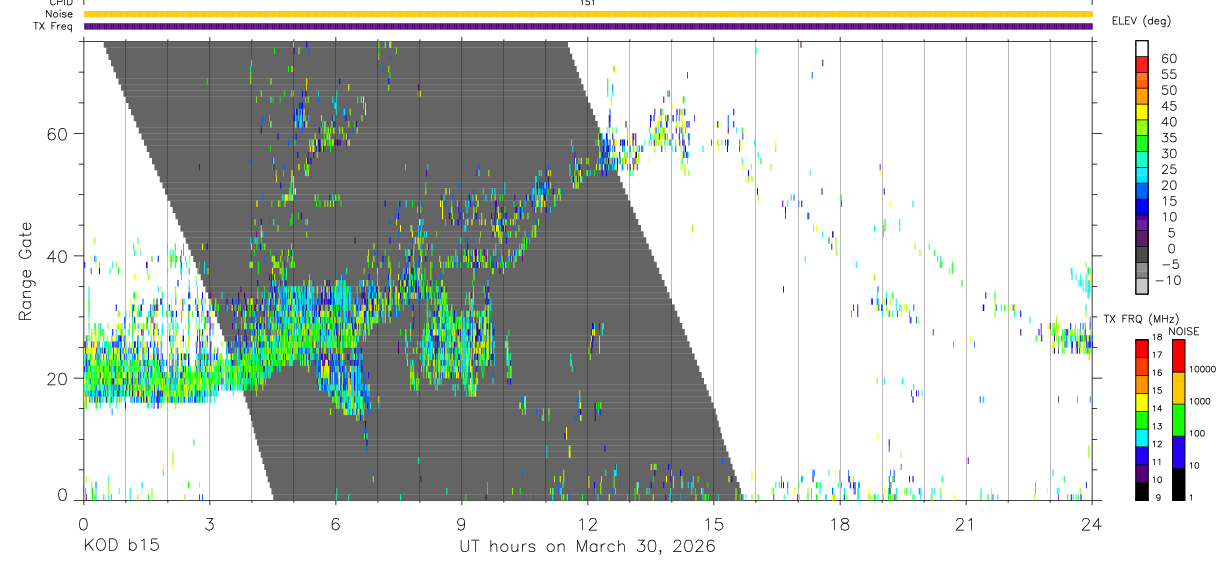Select the red segment of ELEV colorbar
The height and width of the screenshot is (567, 1228).
click(x=1142, y=64)
